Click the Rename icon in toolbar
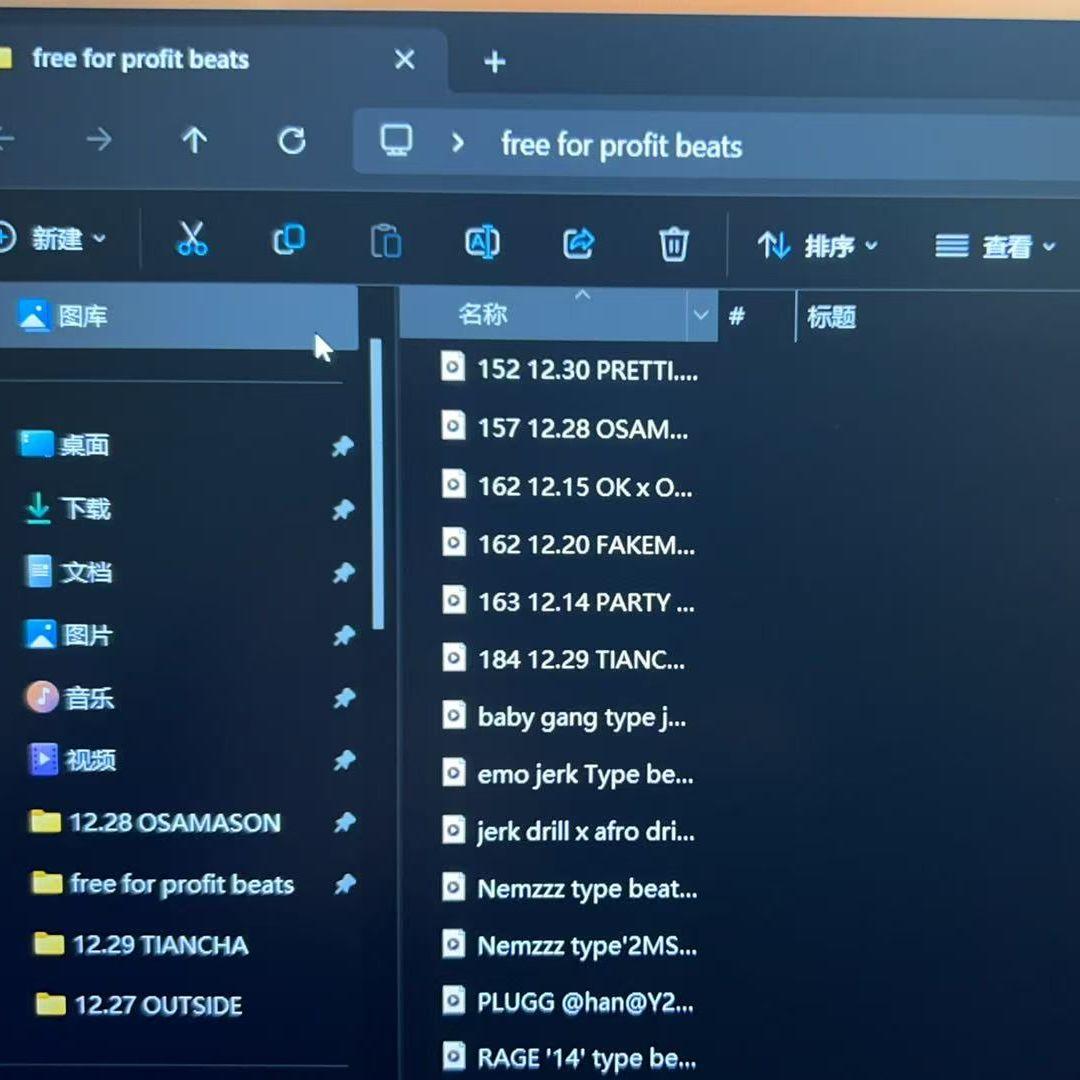Viewport: 1080px width, 1080px height. (482, 242)
